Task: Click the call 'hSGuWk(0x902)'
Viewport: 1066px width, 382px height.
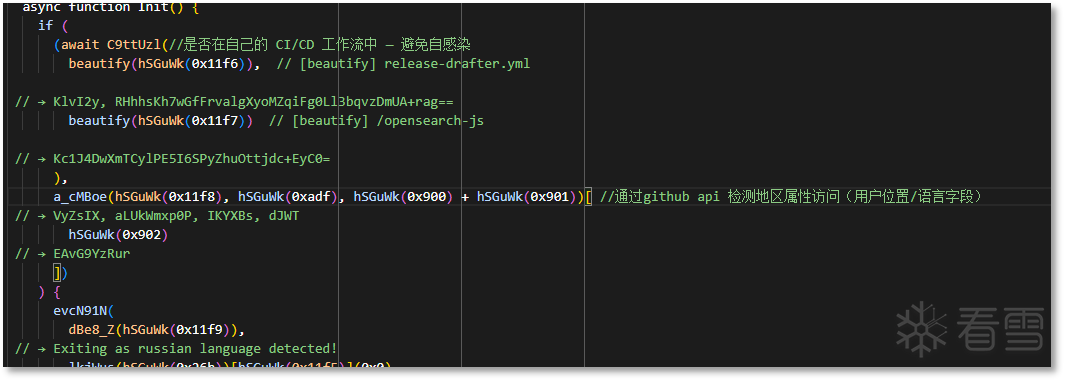Action: click(x=118, y=235)
